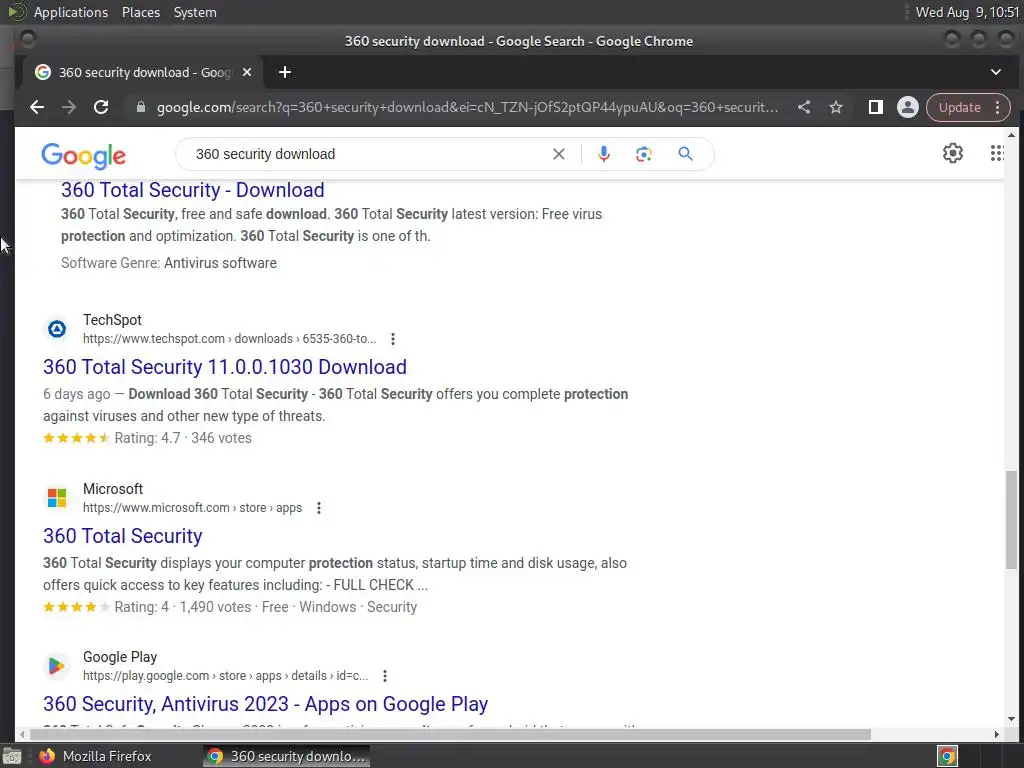Submit search with magnifier icon

[x=685, y=154]
